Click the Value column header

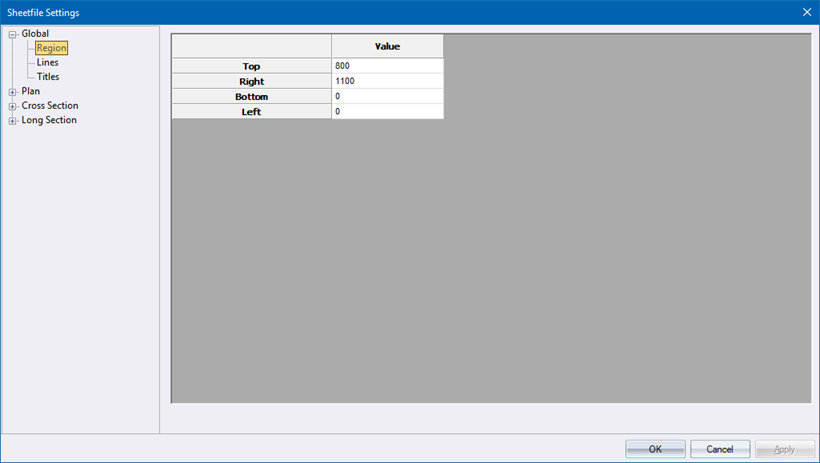pos(387,46)
